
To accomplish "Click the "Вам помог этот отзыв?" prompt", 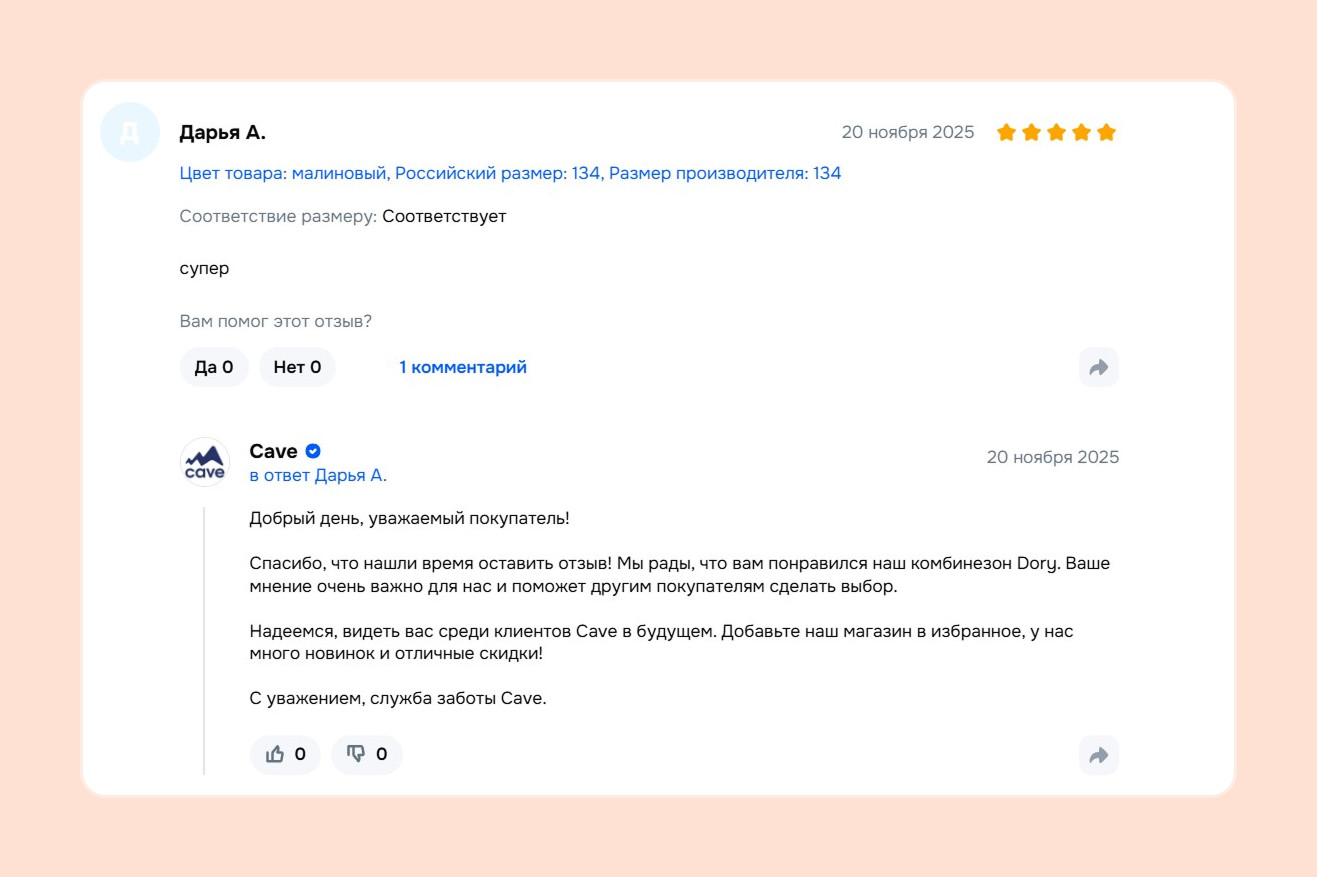I will pos(276,321).
